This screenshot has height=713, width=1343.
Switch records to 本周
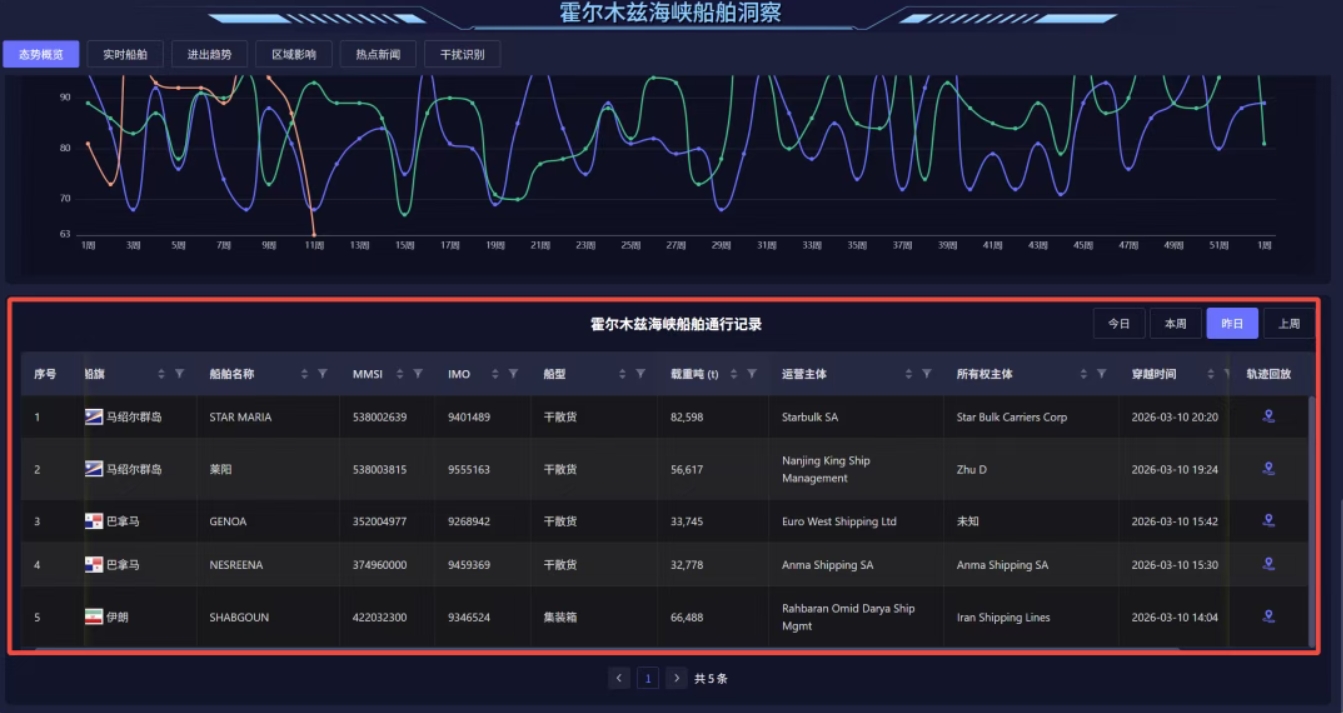pyautogui.click(x=1175, y=324)
